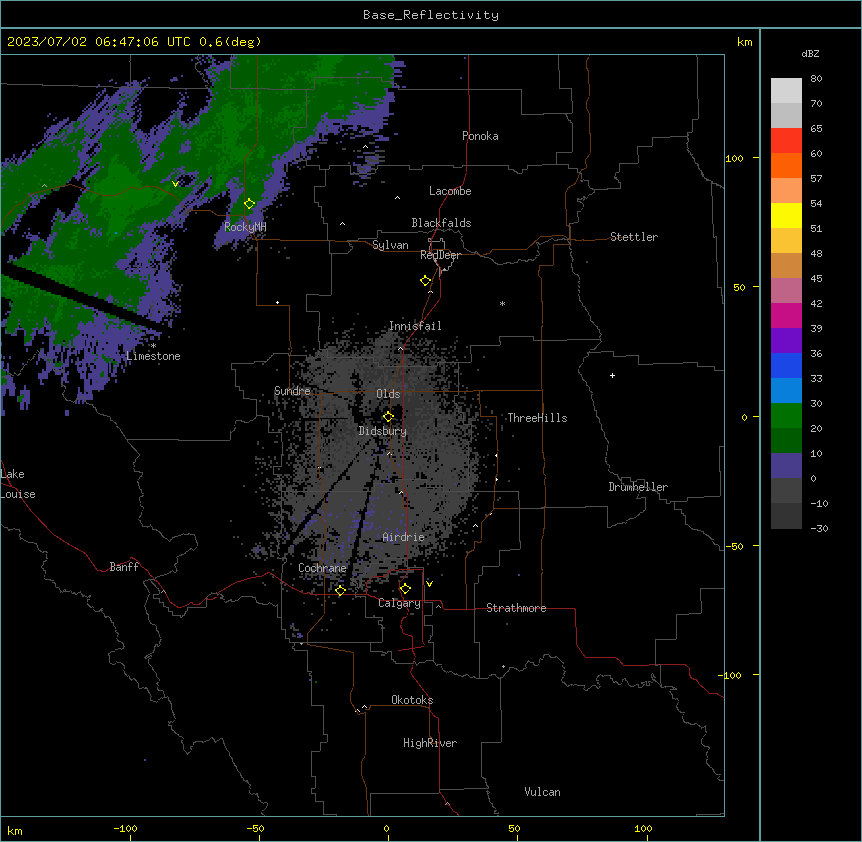Click the -30 value on the dBZ scale

(x=819, y=528)
